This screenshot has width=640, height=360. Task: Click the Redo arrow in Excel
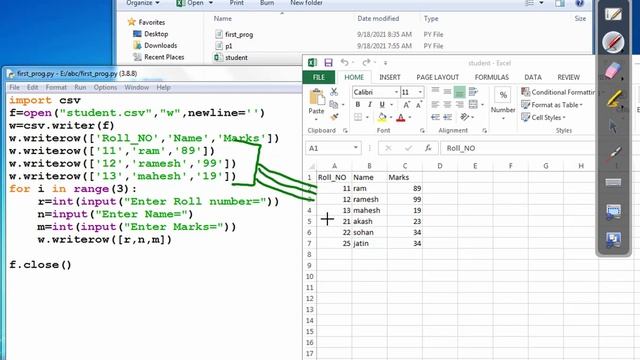[x=366, y=62]
